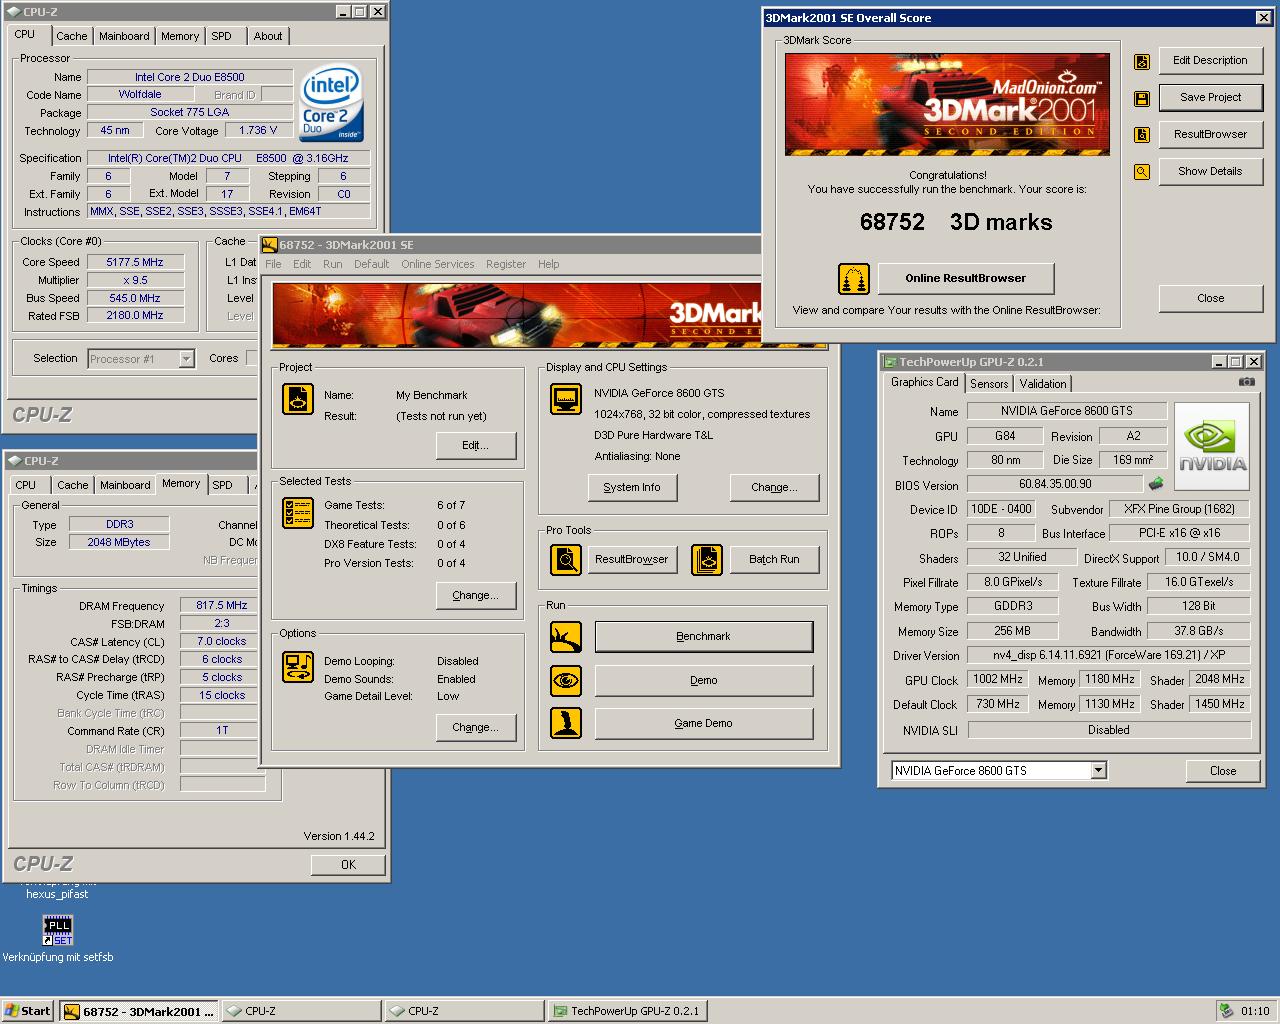
Task: Click the Batch Run icon under Pro Tools
Action: (707, 559)
